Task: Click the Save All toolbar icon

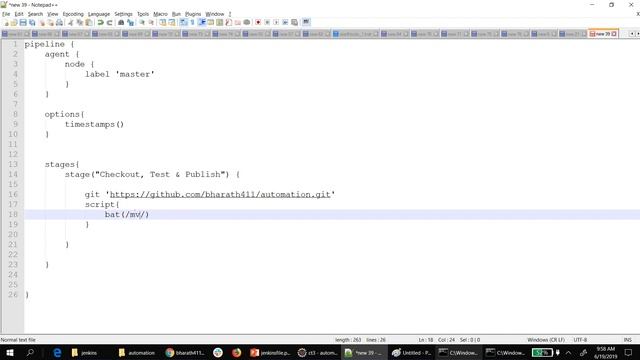Action: (32, 22)
